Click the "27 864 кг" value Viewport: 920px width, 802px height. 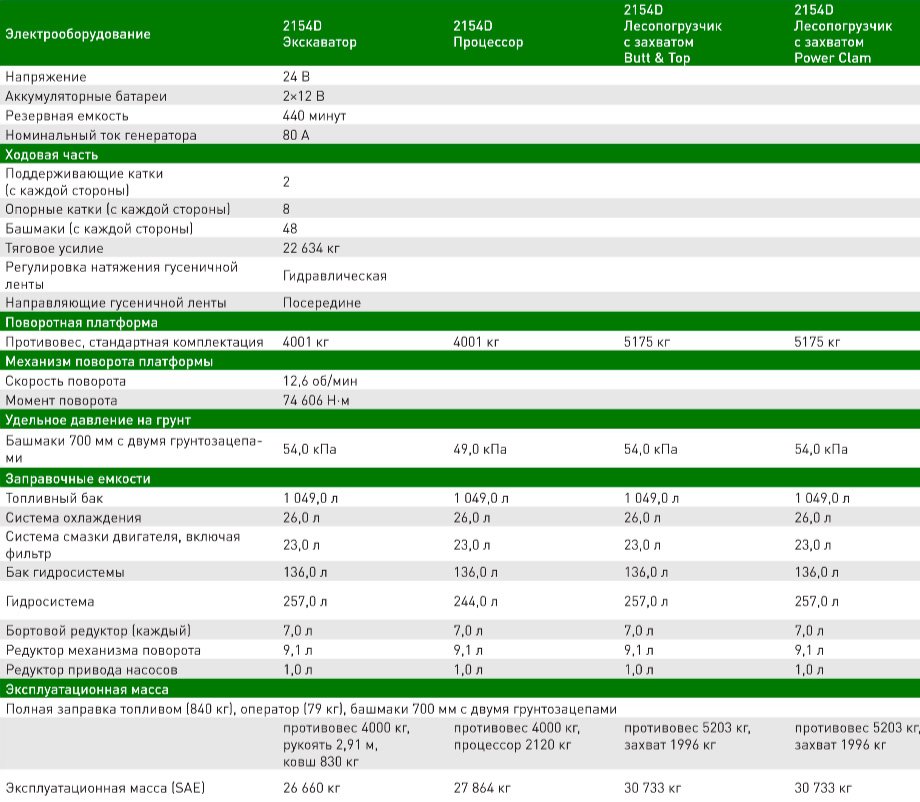(482, 788)
